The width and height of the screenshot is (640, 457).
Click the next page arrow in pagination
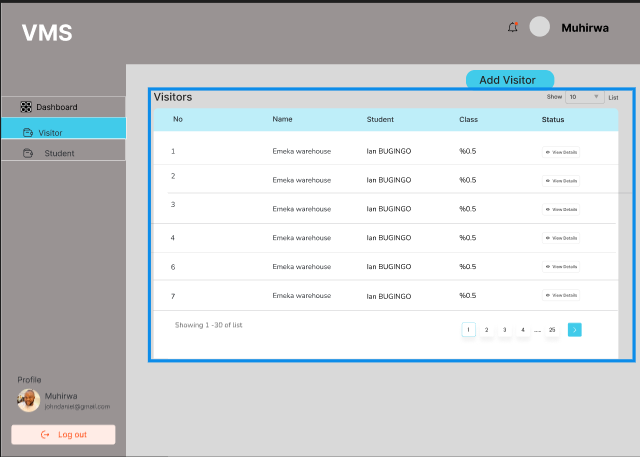(x=574, y=329)
